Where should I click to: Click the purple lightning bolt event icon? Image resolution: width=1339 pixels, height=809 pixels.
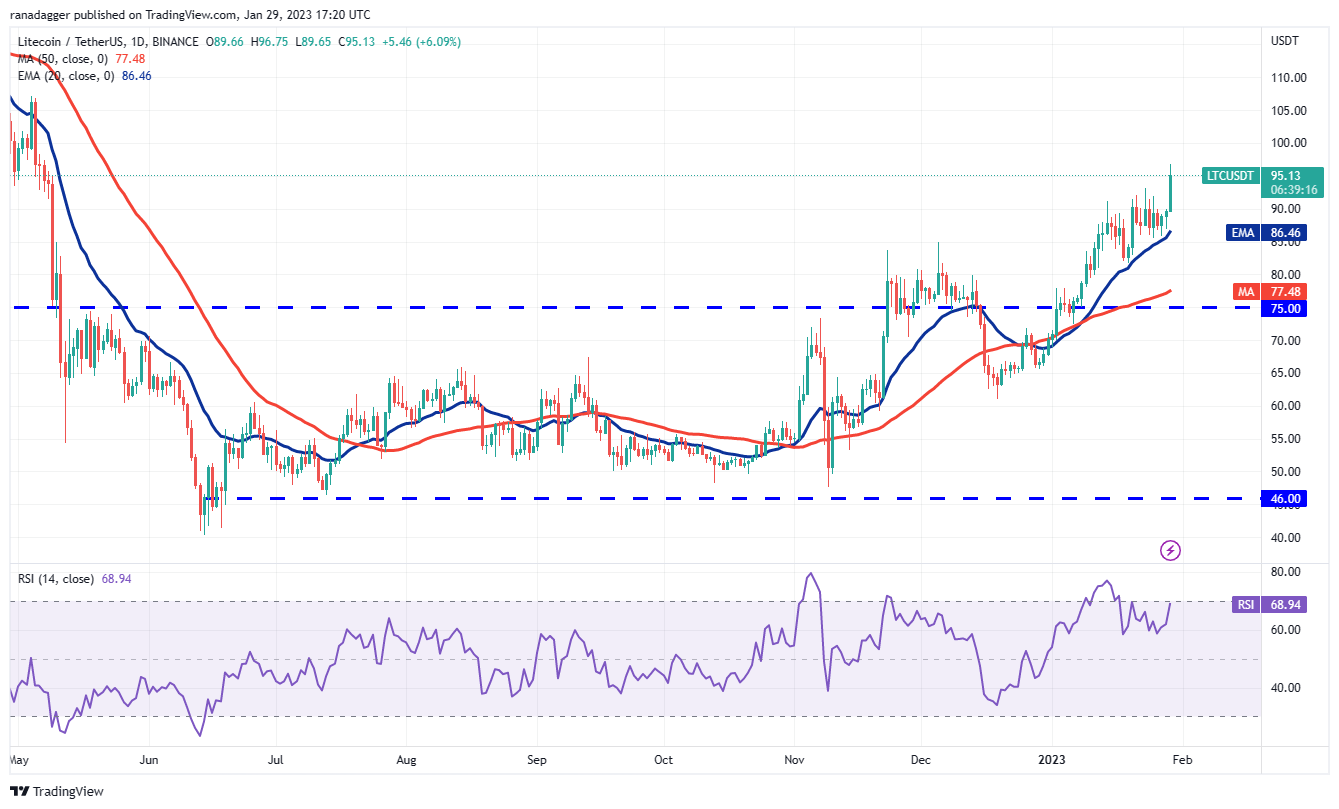click(1170, 550)
